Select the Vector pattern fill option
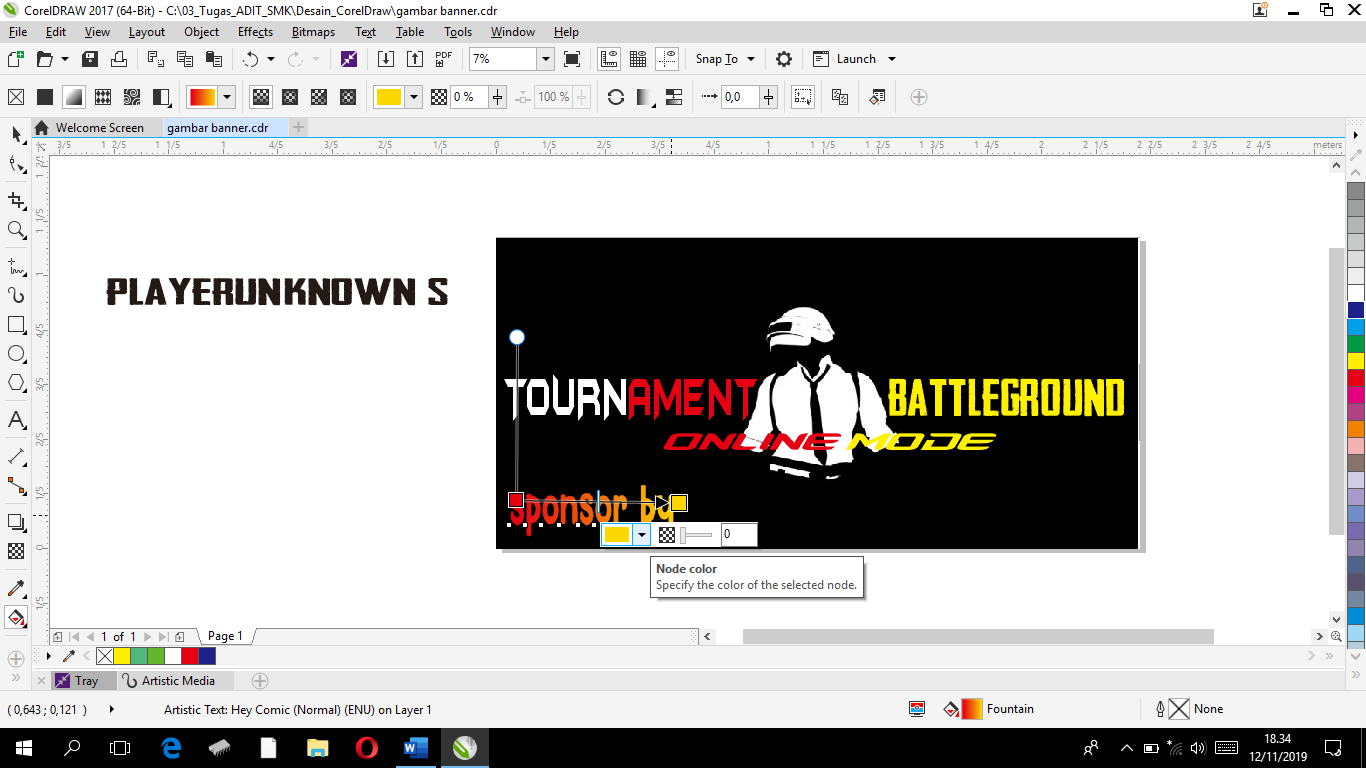1366x768 pixels. pos(103,97)
